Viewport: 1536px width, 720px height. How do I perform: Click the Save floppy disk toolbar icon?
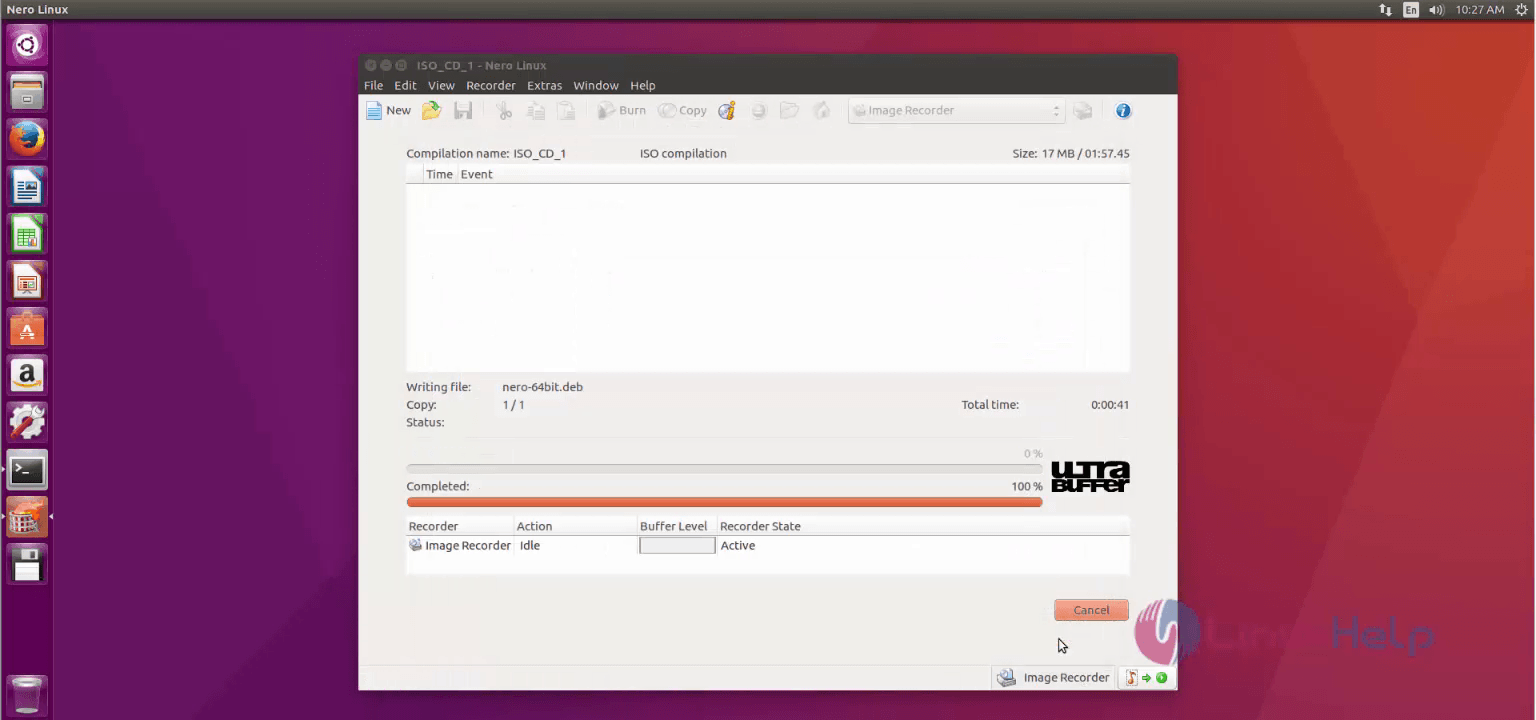(463, 111)
